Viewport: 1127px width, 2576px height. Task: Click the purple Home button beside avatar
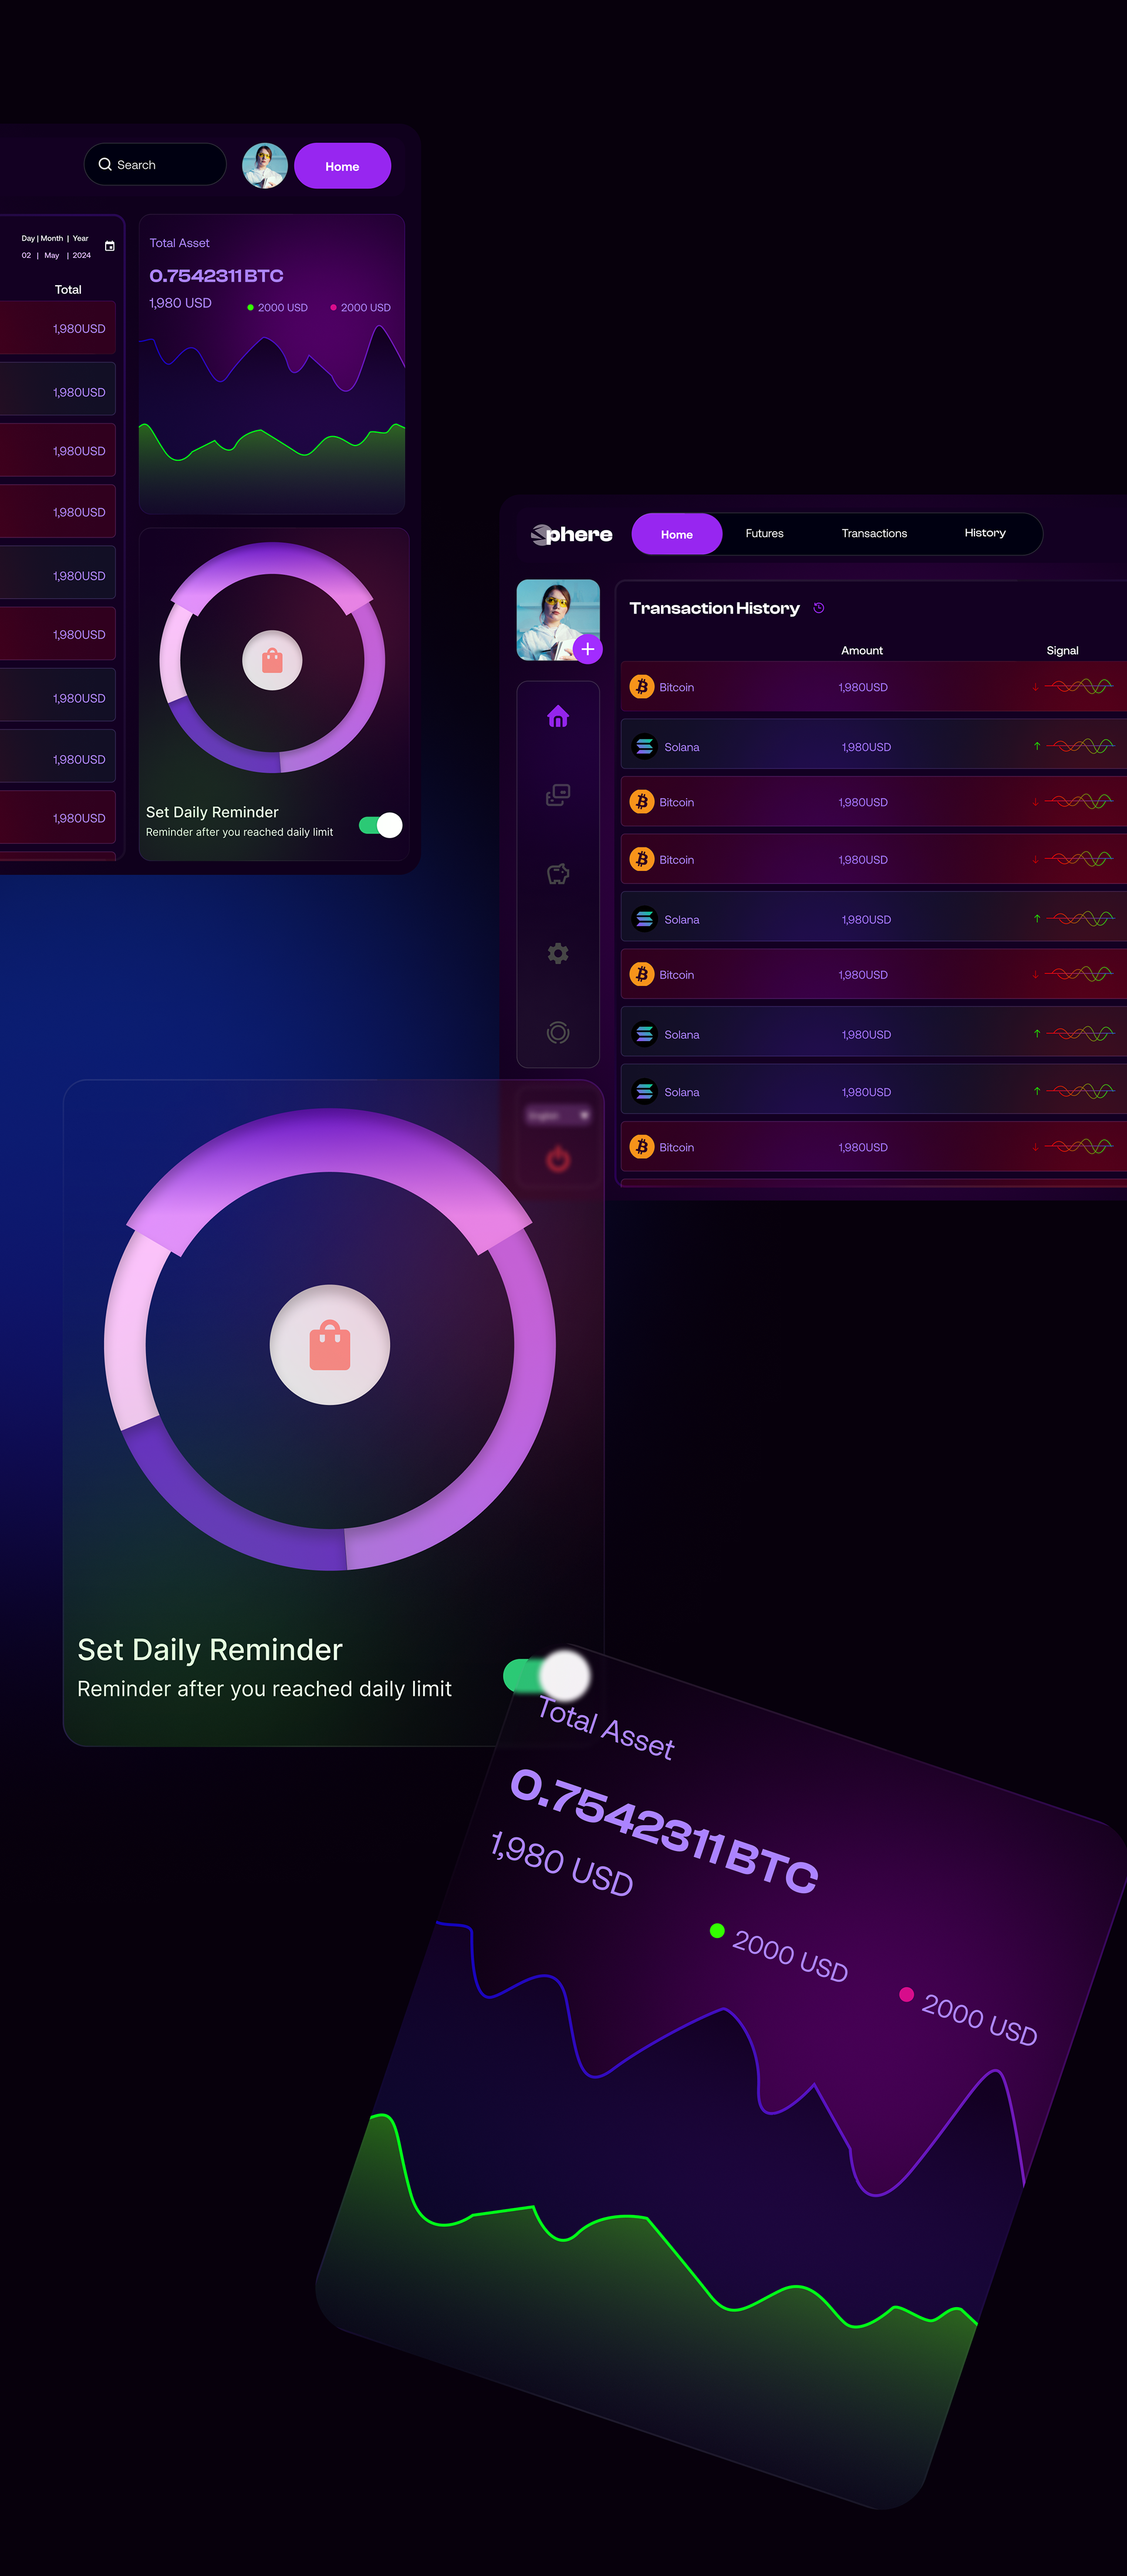342,166
